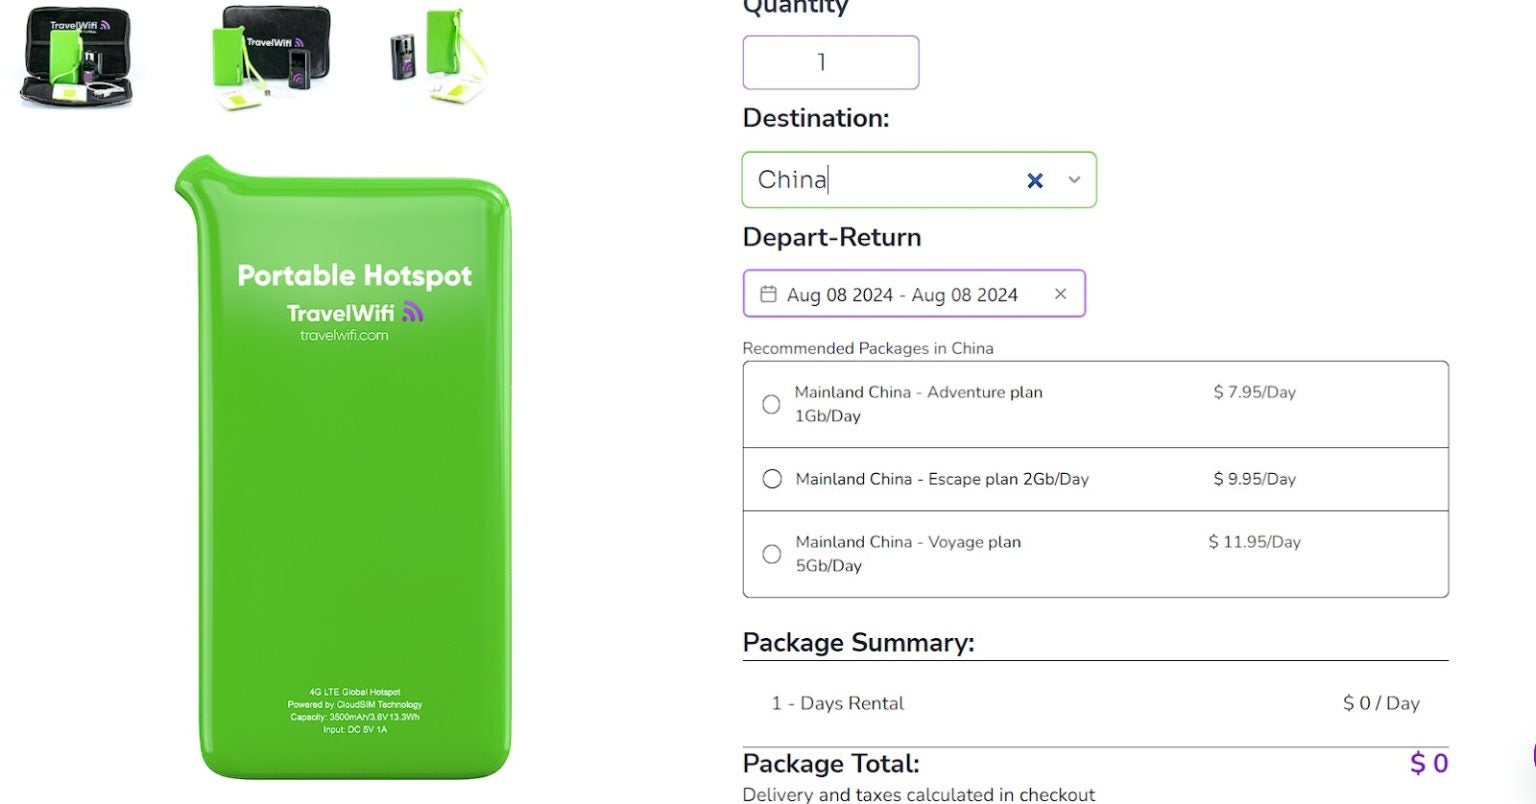Choose the Escape plan 2Gb/Day option
The width and height of the screenshot is (1536, 804).
[x=771, y=479]
